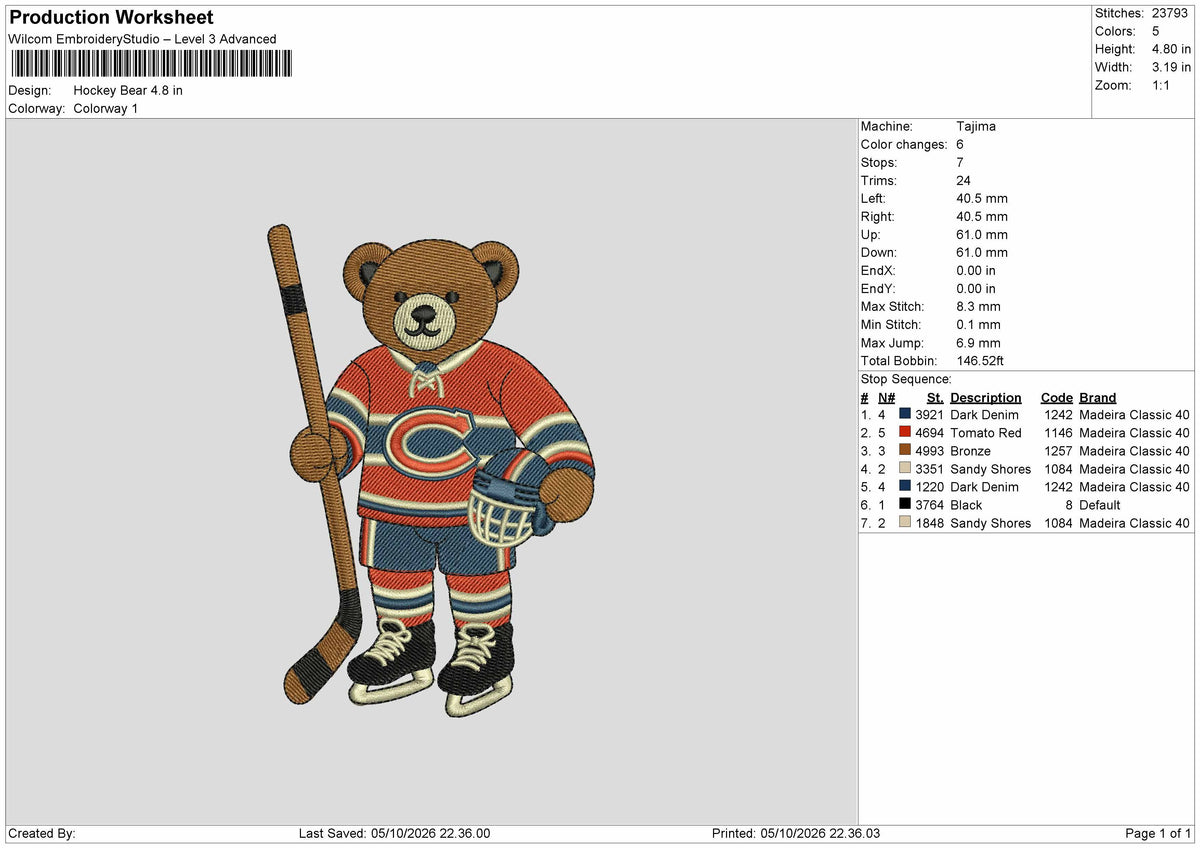The width and height of the screenshot is (1200, 848).
Task: Click the 'Stop Sequence:' label
Action: (906, 379)
